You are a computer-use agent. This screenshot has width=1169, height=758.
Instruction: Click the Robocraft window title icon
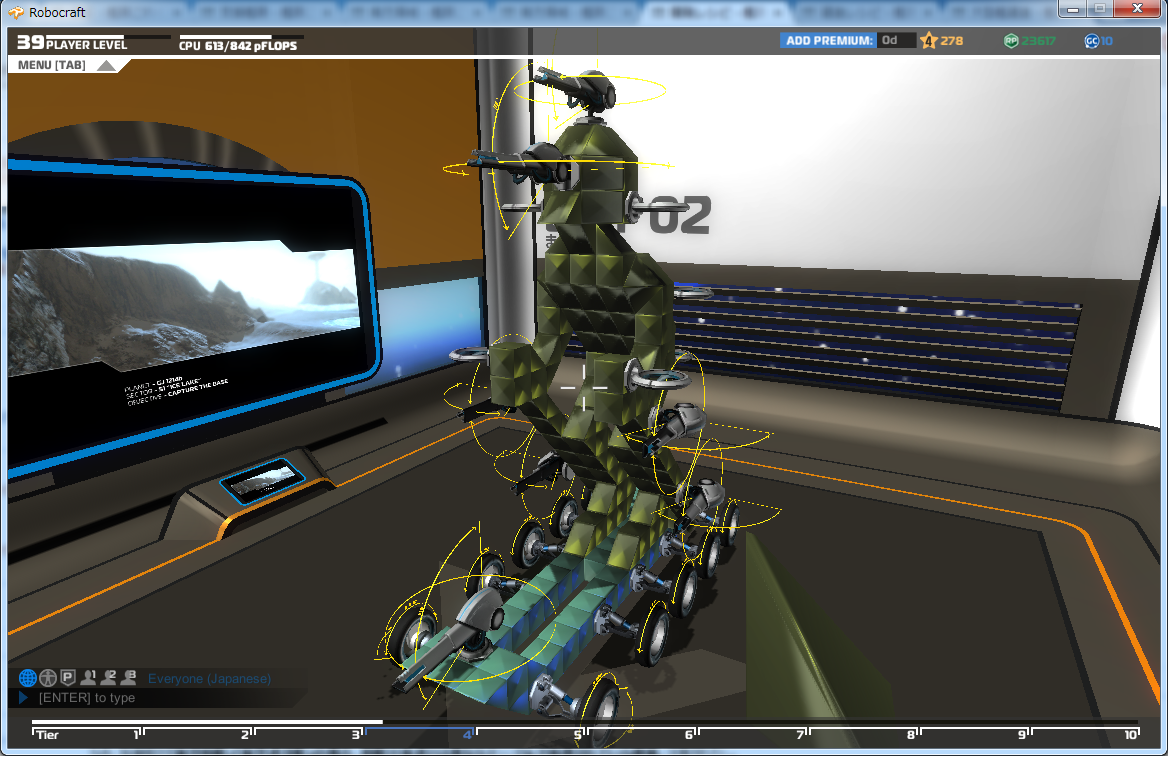click(16, 12)
